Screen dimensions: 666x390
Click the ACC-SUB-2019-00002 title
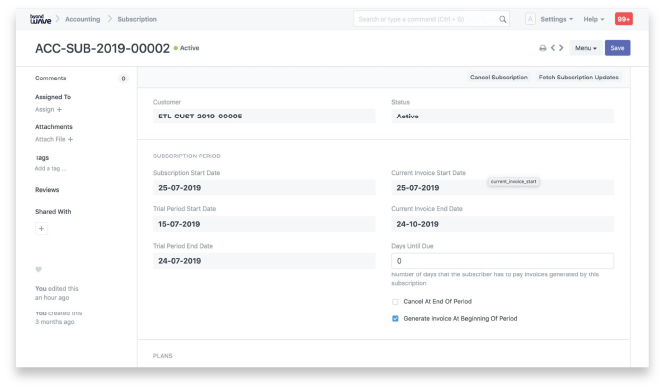(102, 48)
